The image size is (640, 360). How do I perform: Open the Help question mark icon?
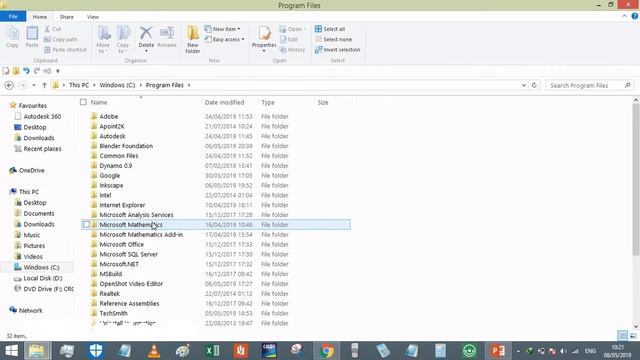(635, 16)
